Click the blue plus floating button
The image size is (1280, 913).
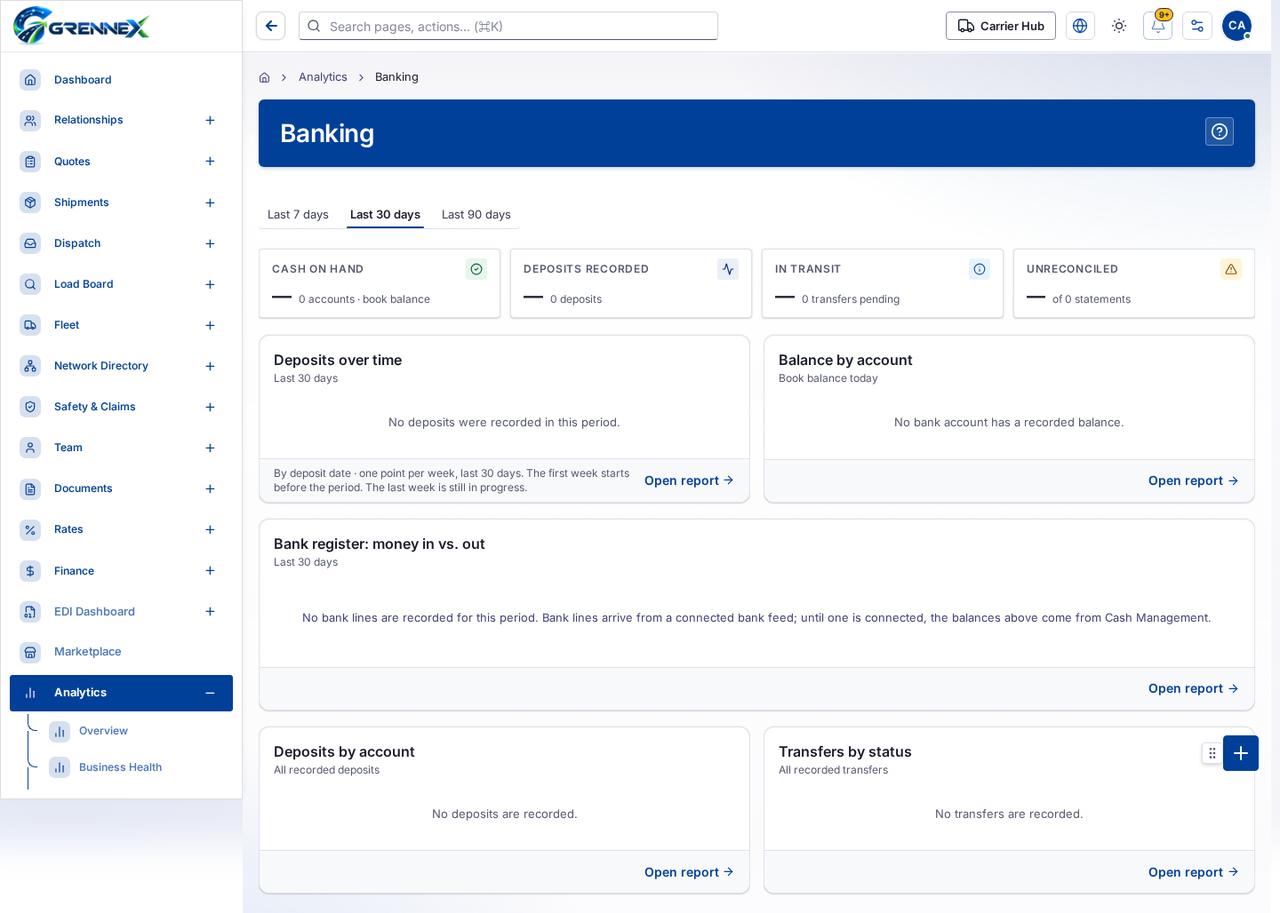click(1241, 753)
